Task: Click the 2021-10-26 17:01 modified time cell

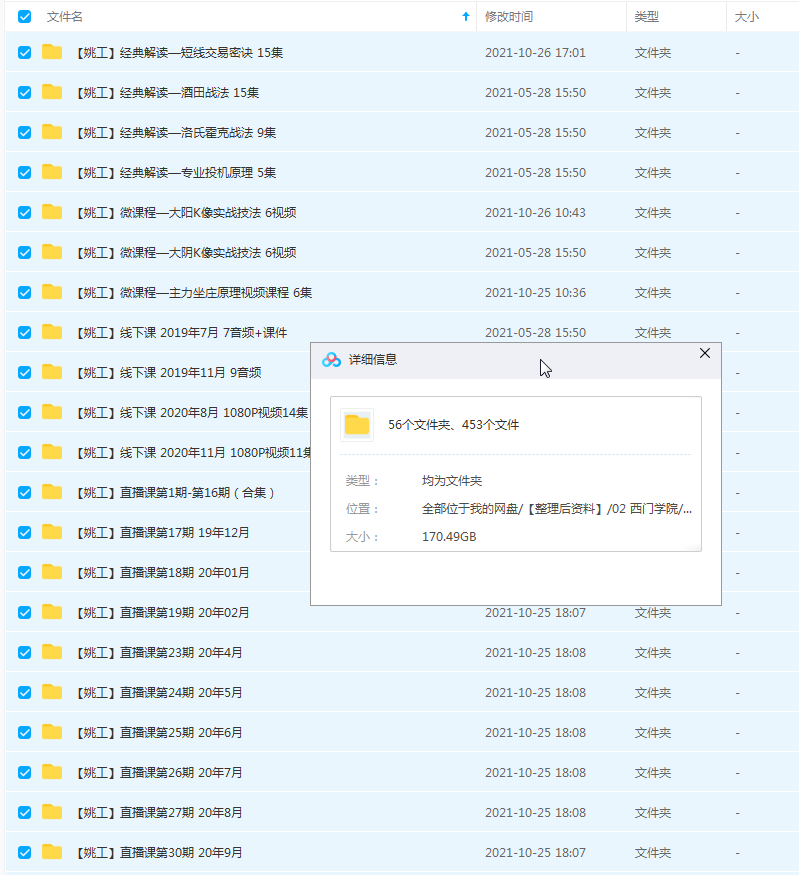Action: [535, 52]
